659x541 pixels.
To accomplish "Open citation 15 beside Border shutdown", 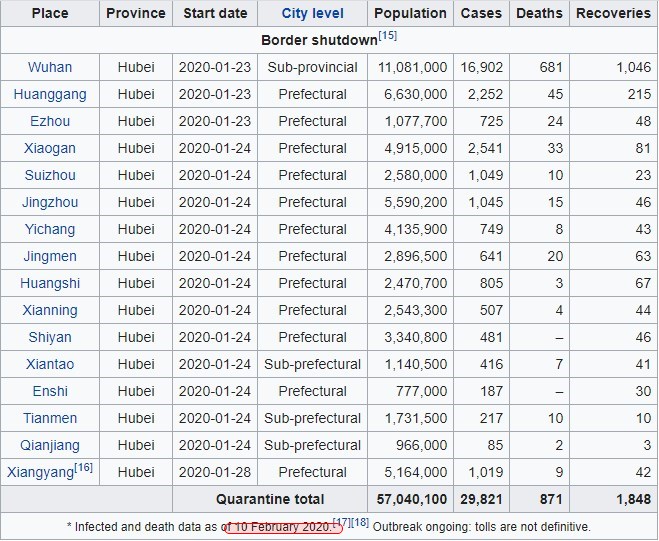I will pyautogui.click(x=387, y=36).
